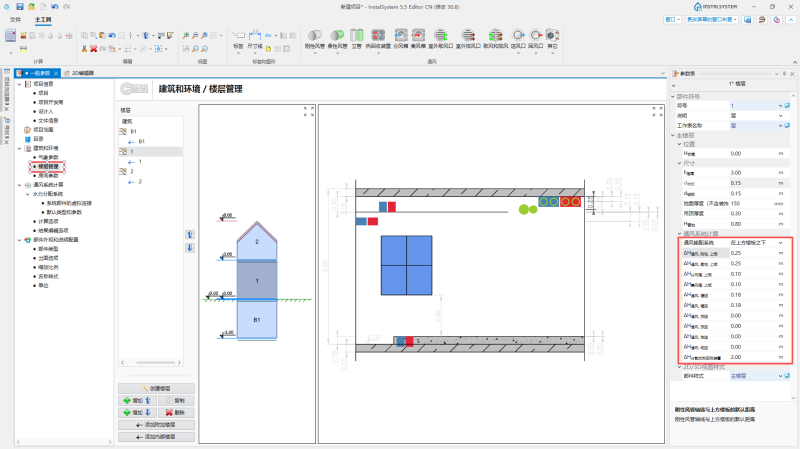Collapse the 部件外观 configuration tree node
Screen dimensions: 800x449
19,240
